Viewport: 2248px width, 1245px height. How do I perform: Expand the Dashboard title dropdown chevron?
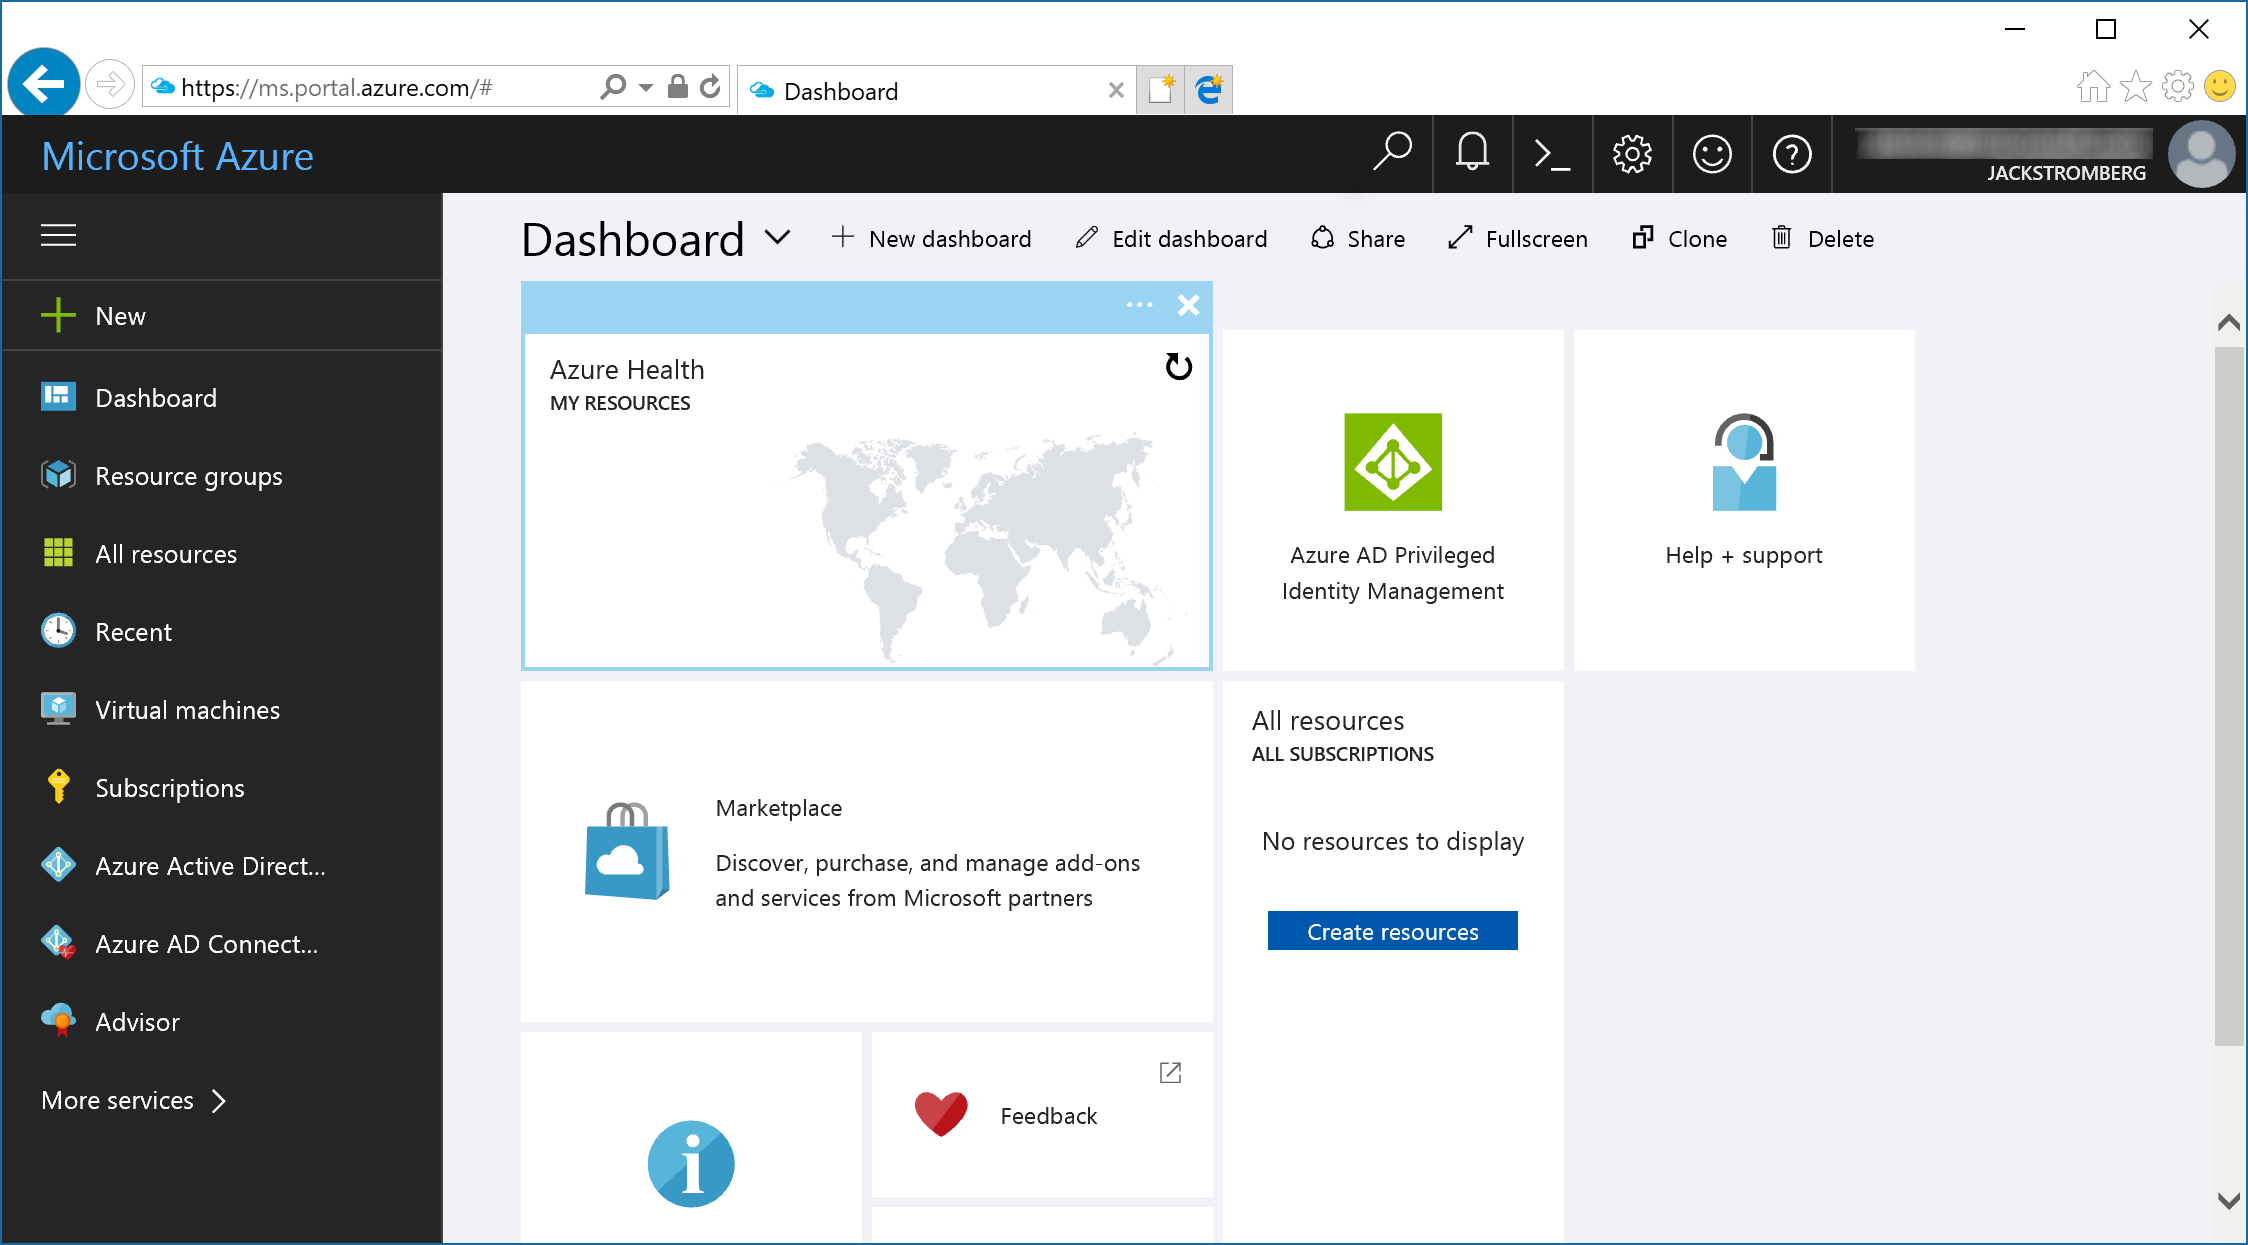pyautogui.click(x=778, y=238)
